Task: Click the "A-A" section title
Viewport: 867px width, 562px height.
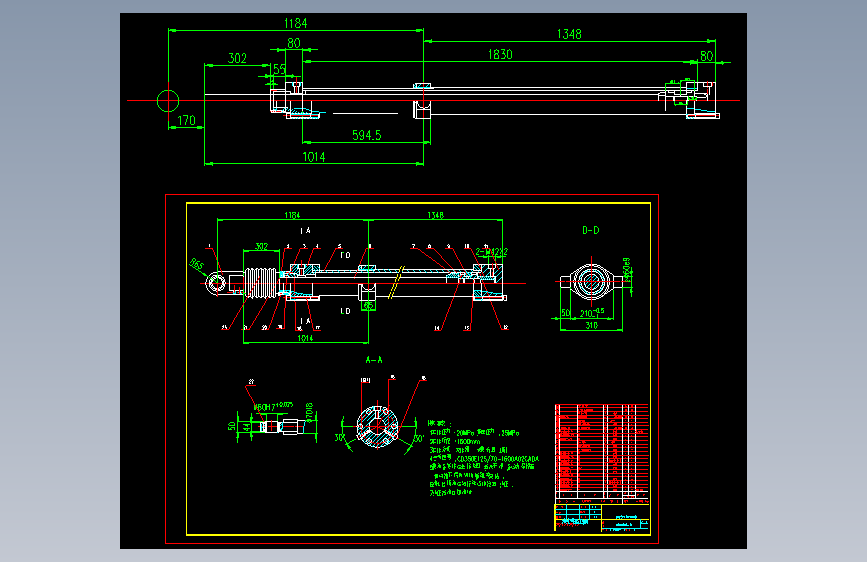Action: click(x=374, y=360)
